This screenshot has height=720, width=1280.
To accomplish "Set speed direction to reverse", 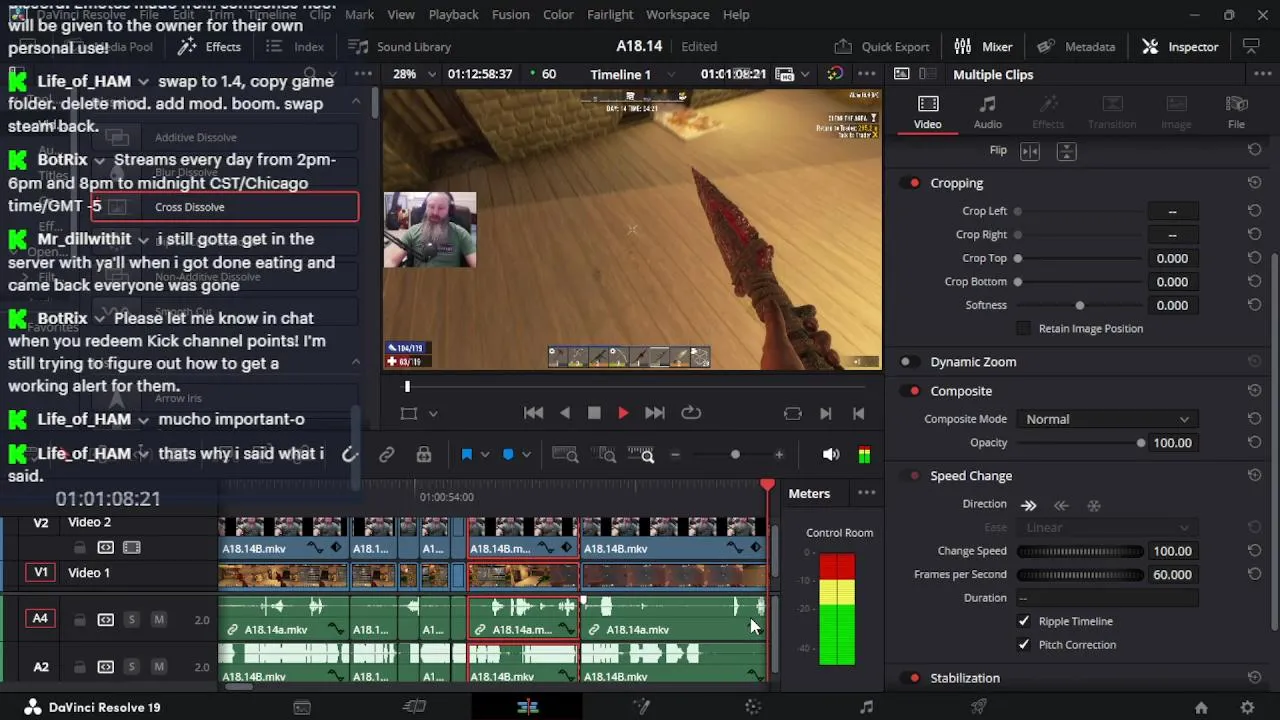I will (x=1061, y=505).
